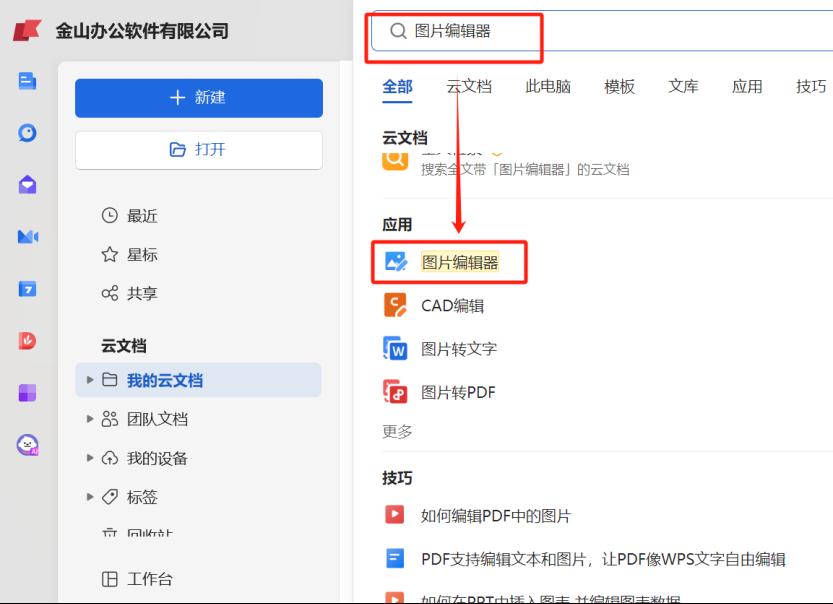Click the blue 新建 button
Viewport: 833px width, 604px height.
coord(199,98)
